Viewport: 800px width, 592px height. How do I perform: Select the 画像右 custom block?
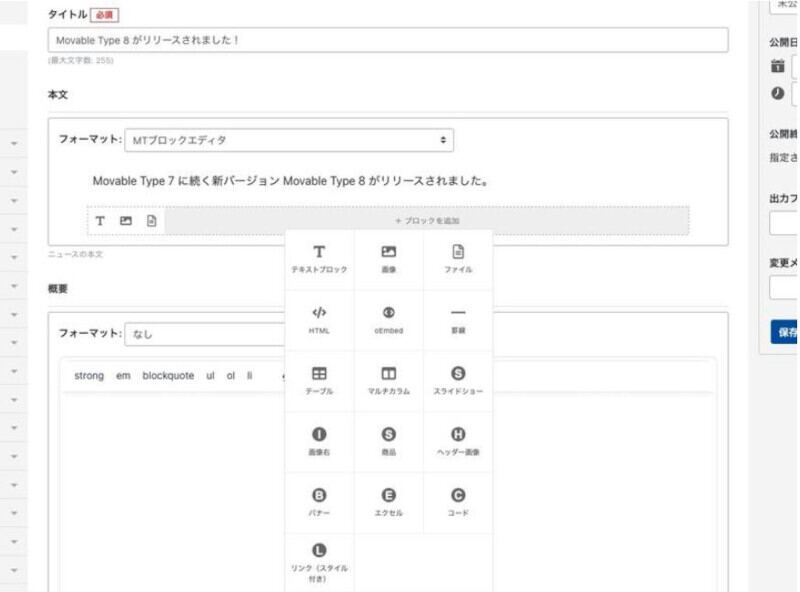click(319, 442)
